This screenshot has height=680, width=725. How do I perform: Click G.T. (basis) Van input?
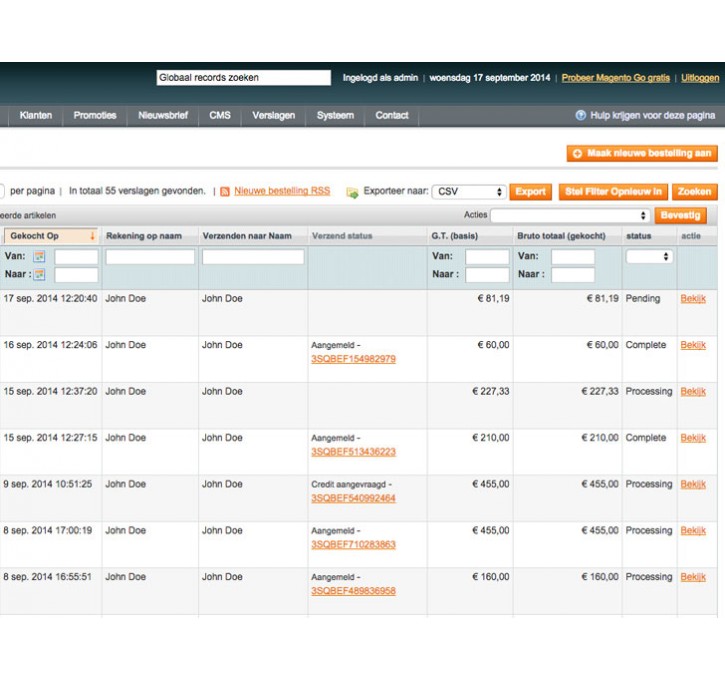point(487,257)
